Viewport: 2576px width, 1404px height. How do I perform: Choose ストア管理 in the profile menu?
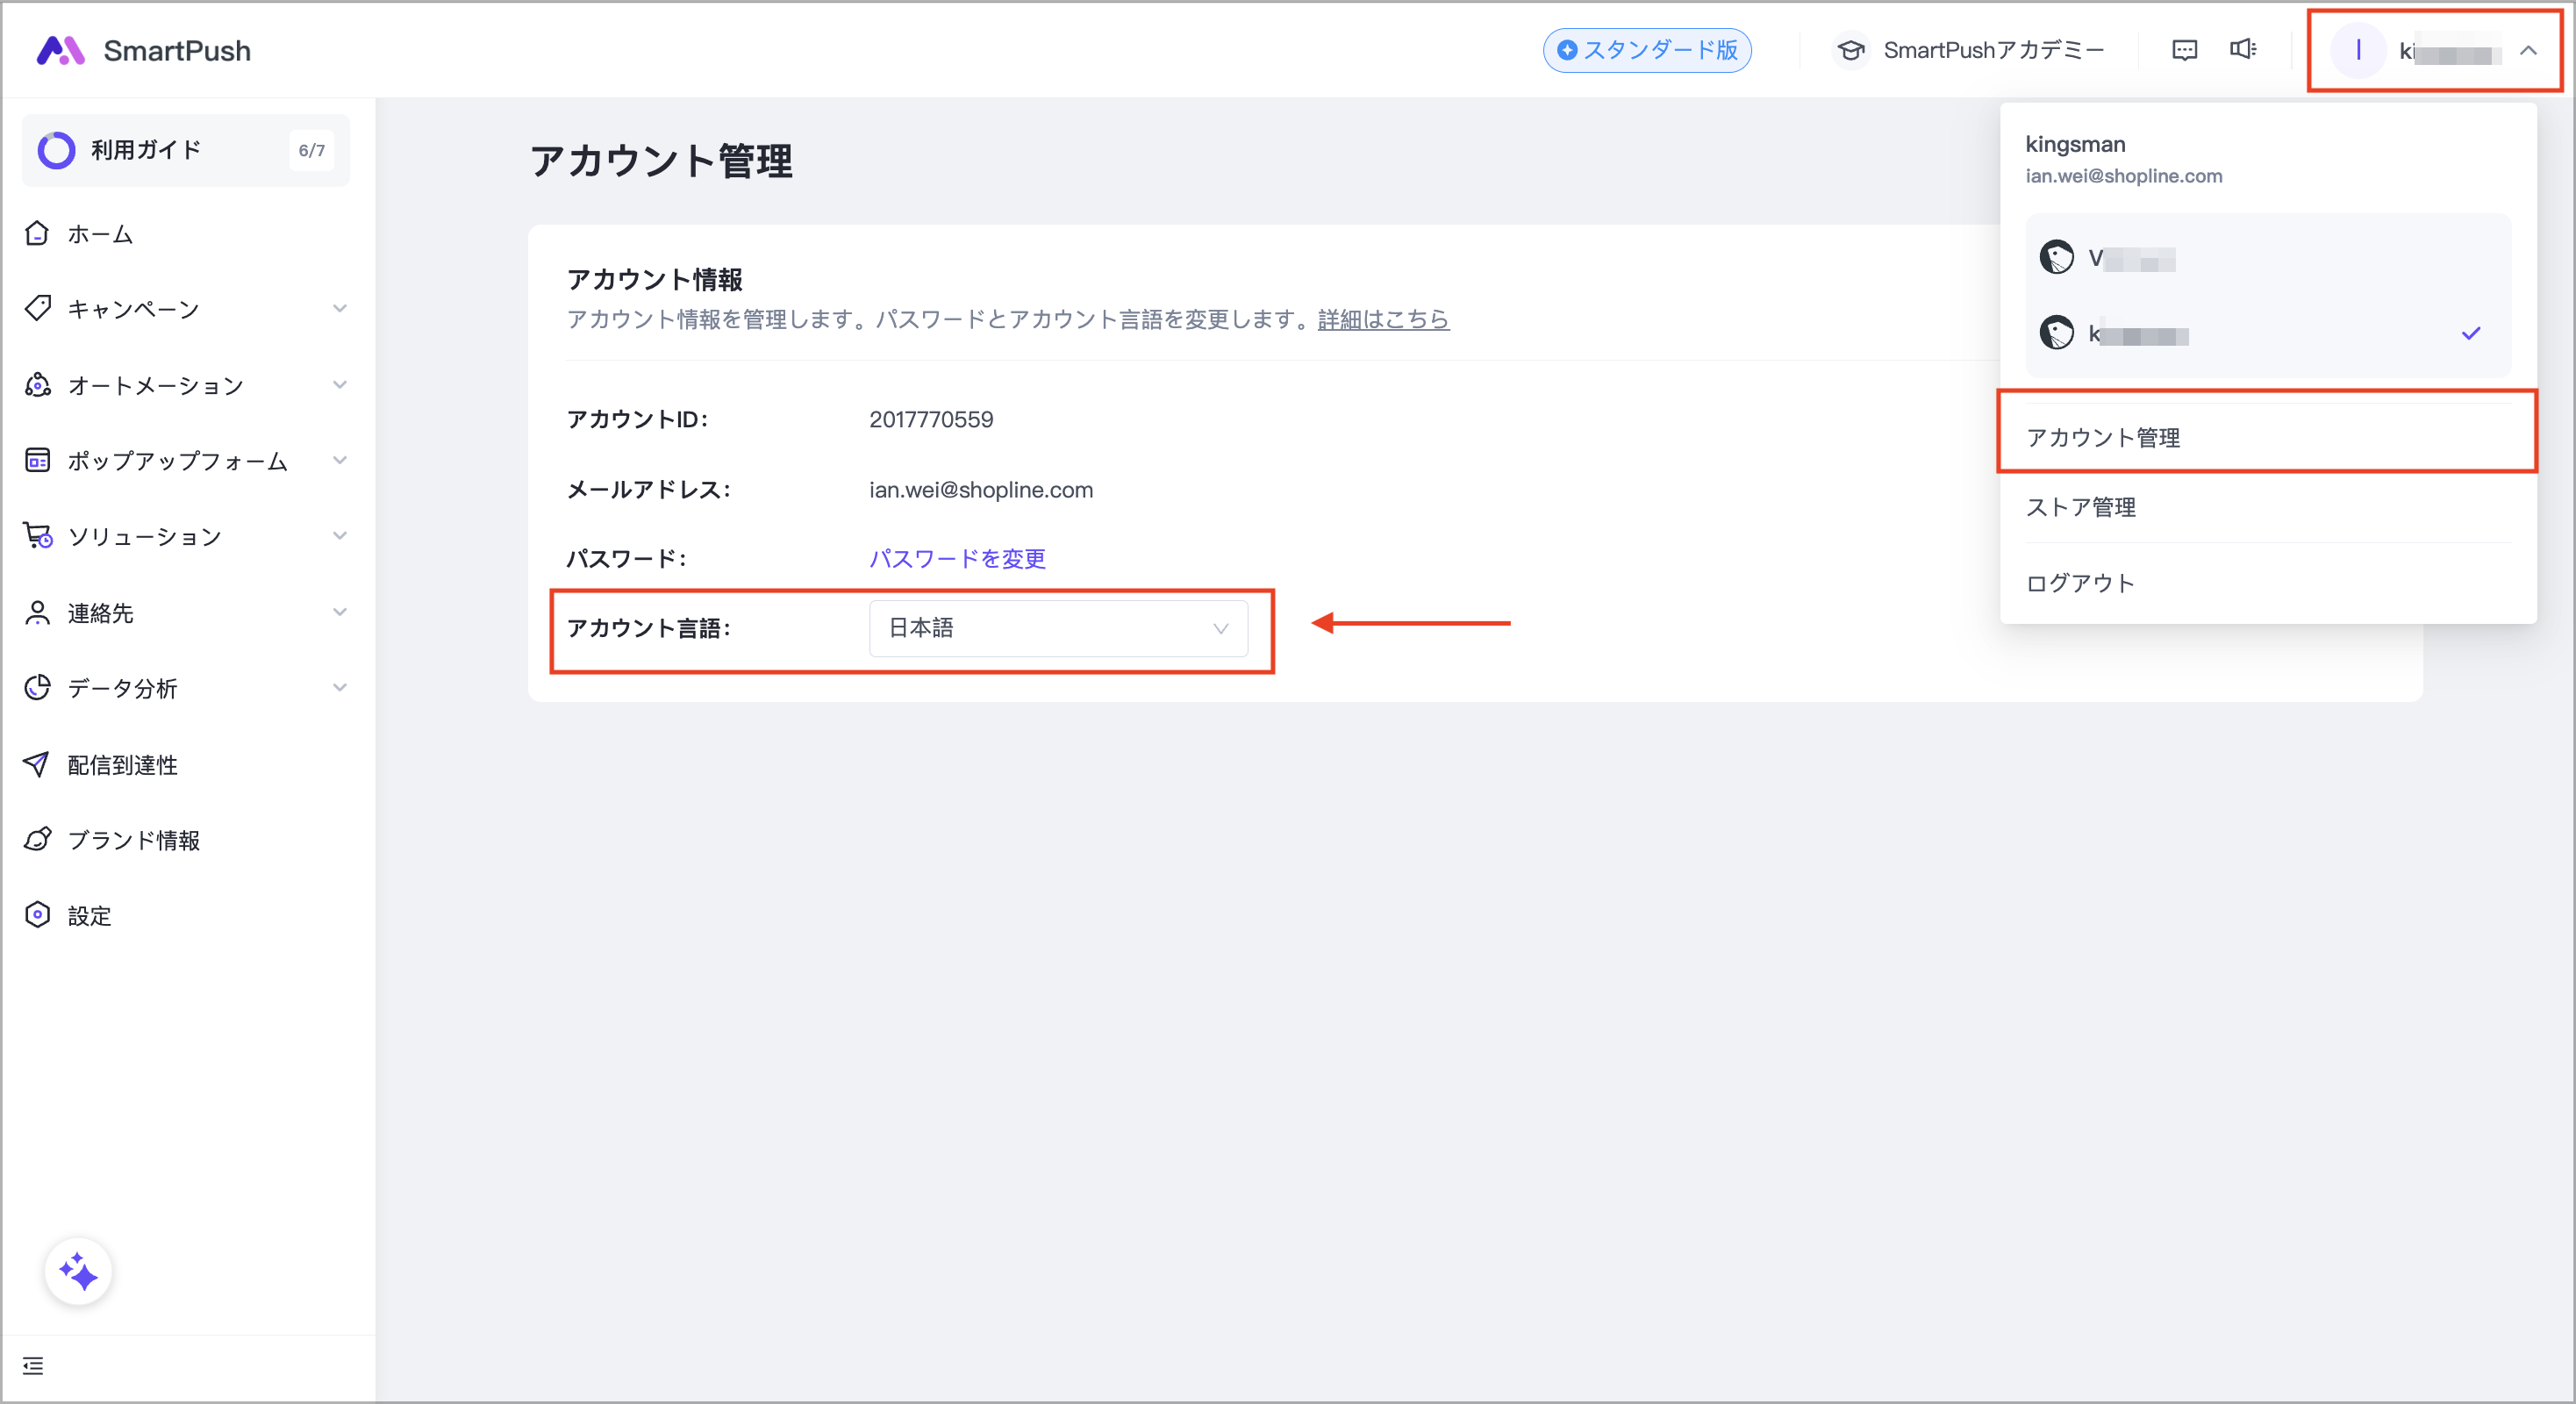tap(2081, 508)
